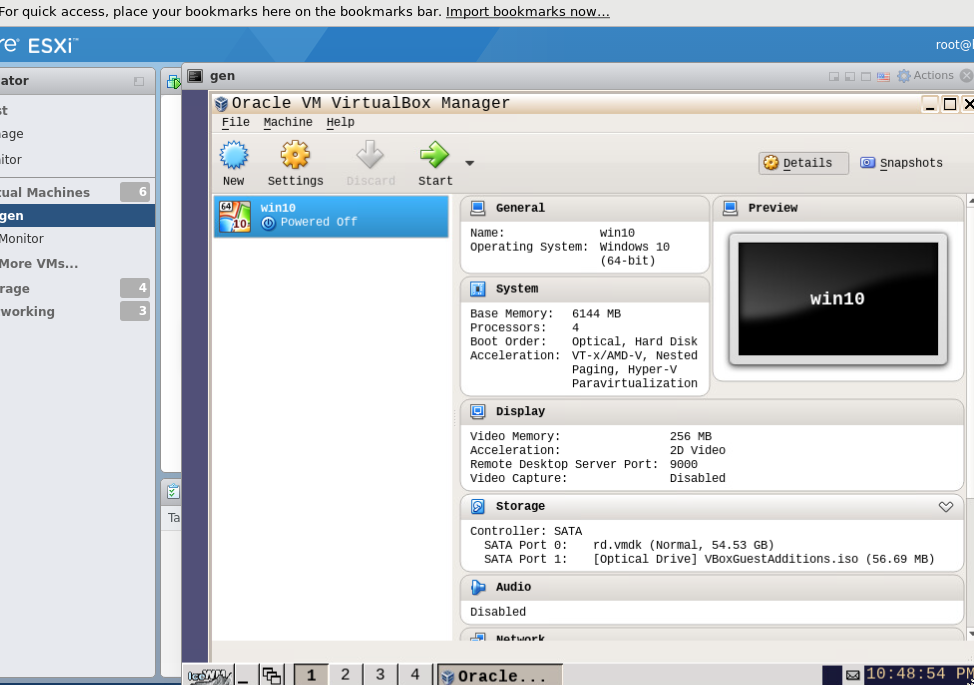Click the details pane scroll-down arrow

pos(970,634)
